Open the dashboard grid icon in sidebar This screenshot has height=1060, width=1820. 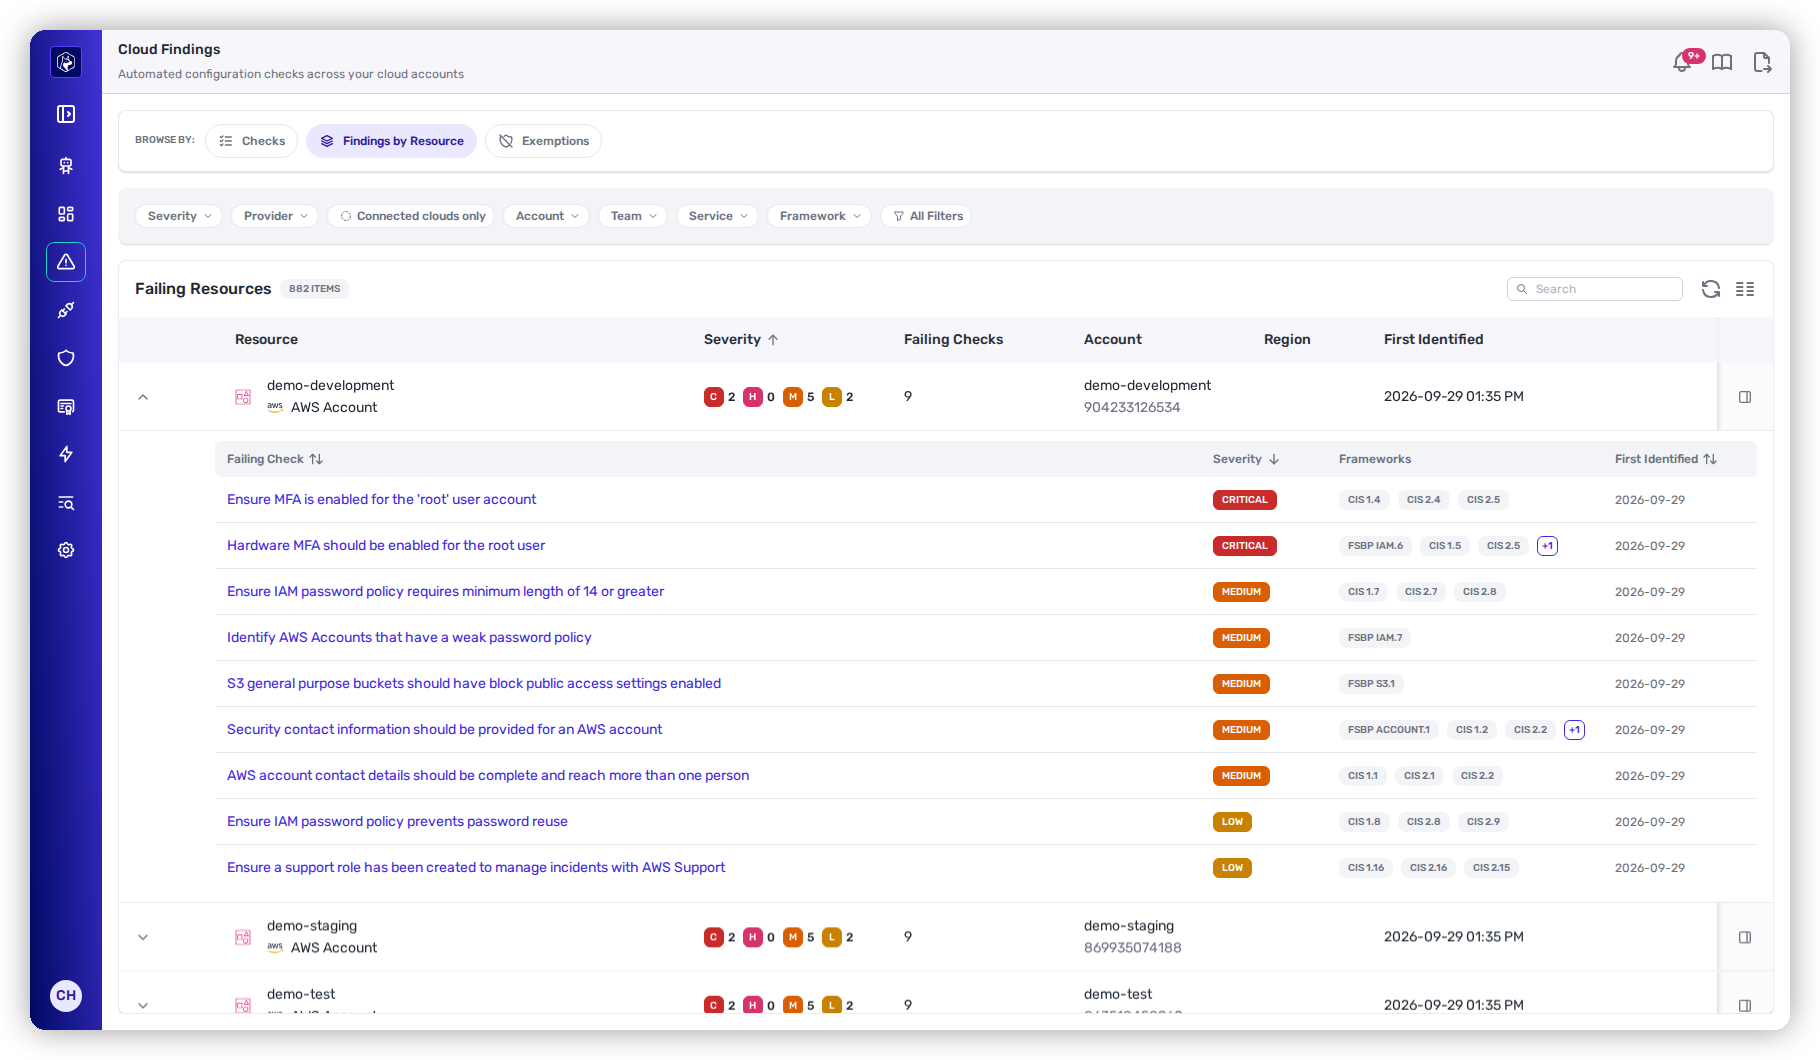66,214
